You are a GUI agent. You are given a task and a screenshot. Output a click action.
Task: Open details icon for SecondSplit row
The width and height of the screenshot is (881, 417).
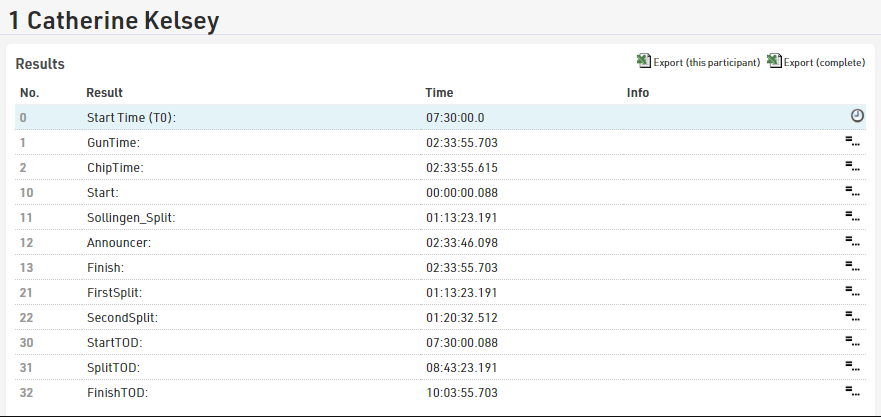852,317
